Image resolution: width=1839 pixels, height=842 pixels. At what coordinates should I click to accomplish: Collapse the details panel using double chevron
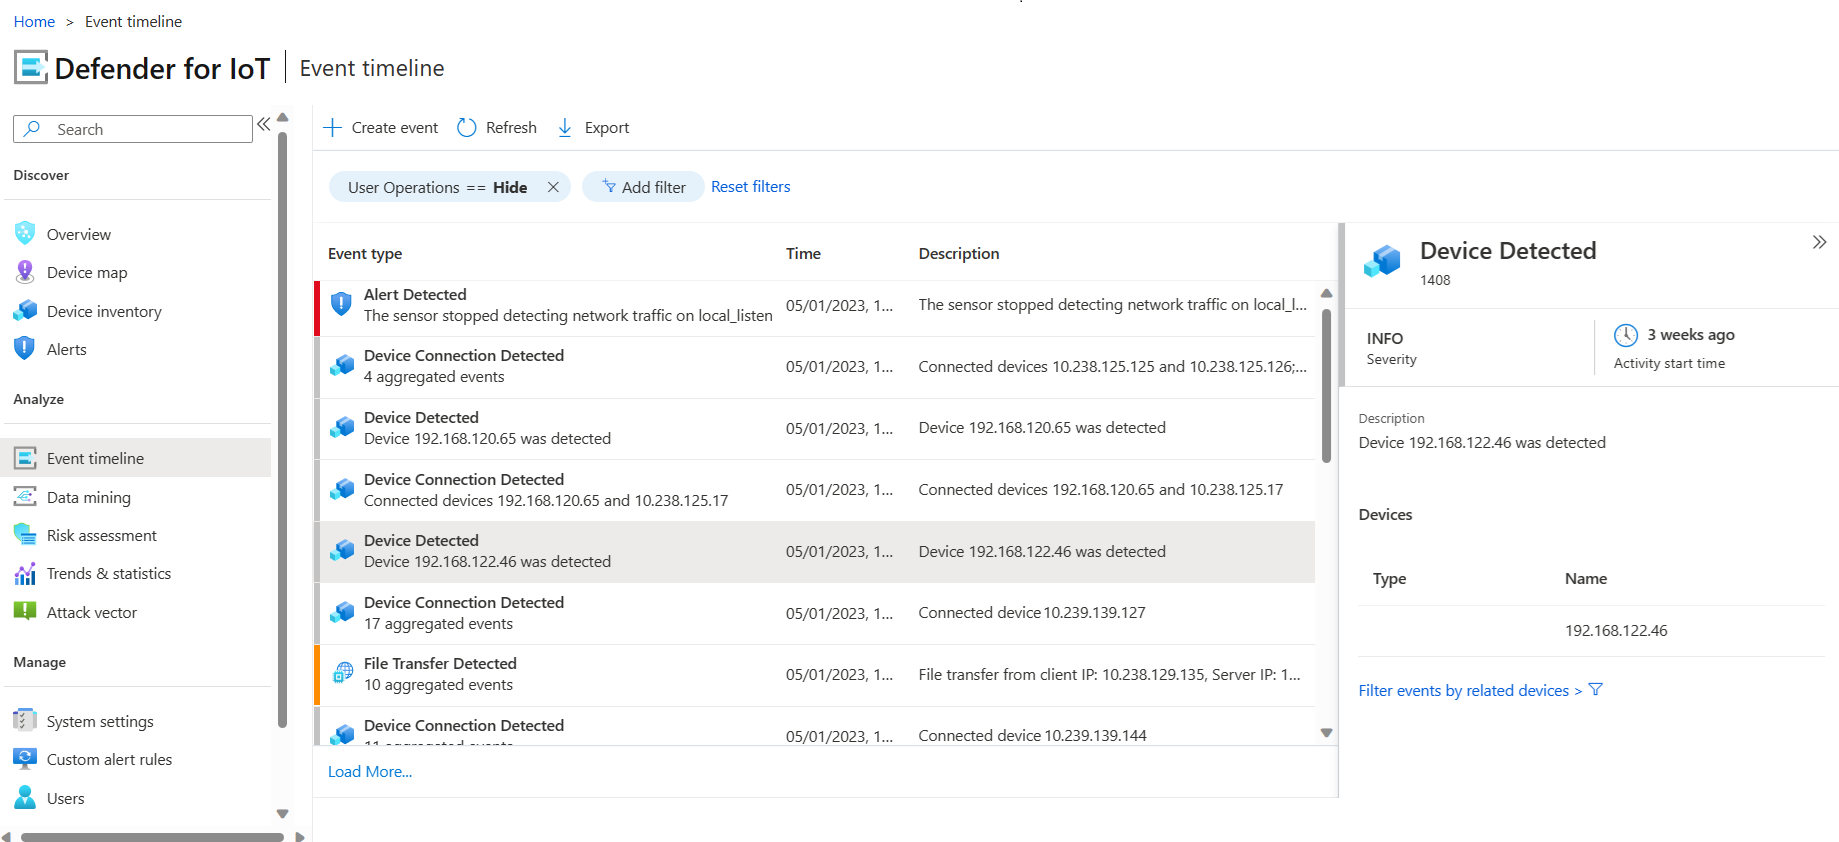[x=1819, y=242]
